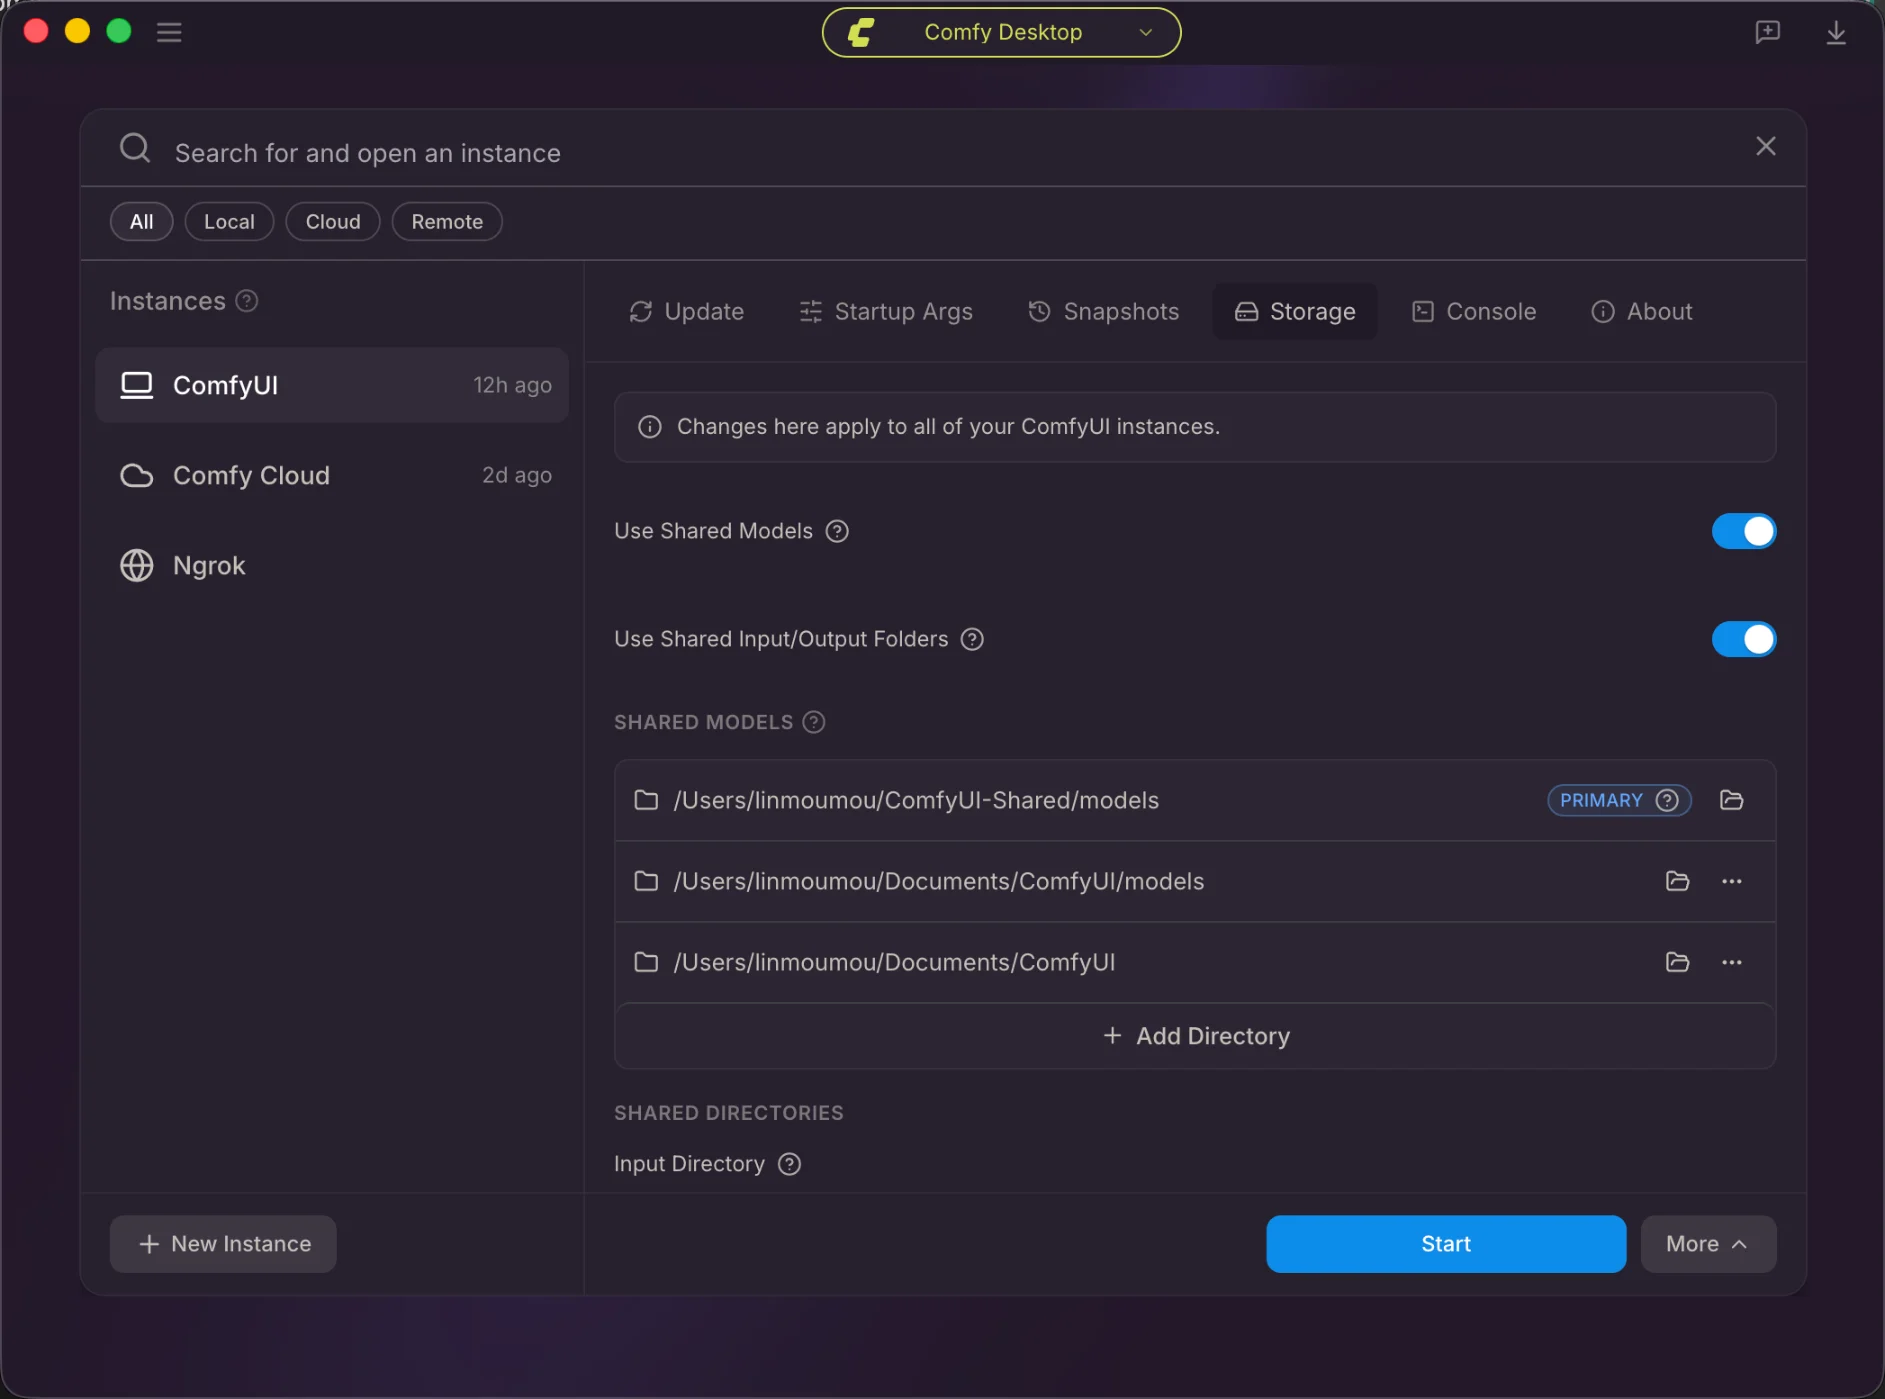Click Add Directory button
The width and height of the screenshot is (1885, 1399).
coord(1195,1036)
